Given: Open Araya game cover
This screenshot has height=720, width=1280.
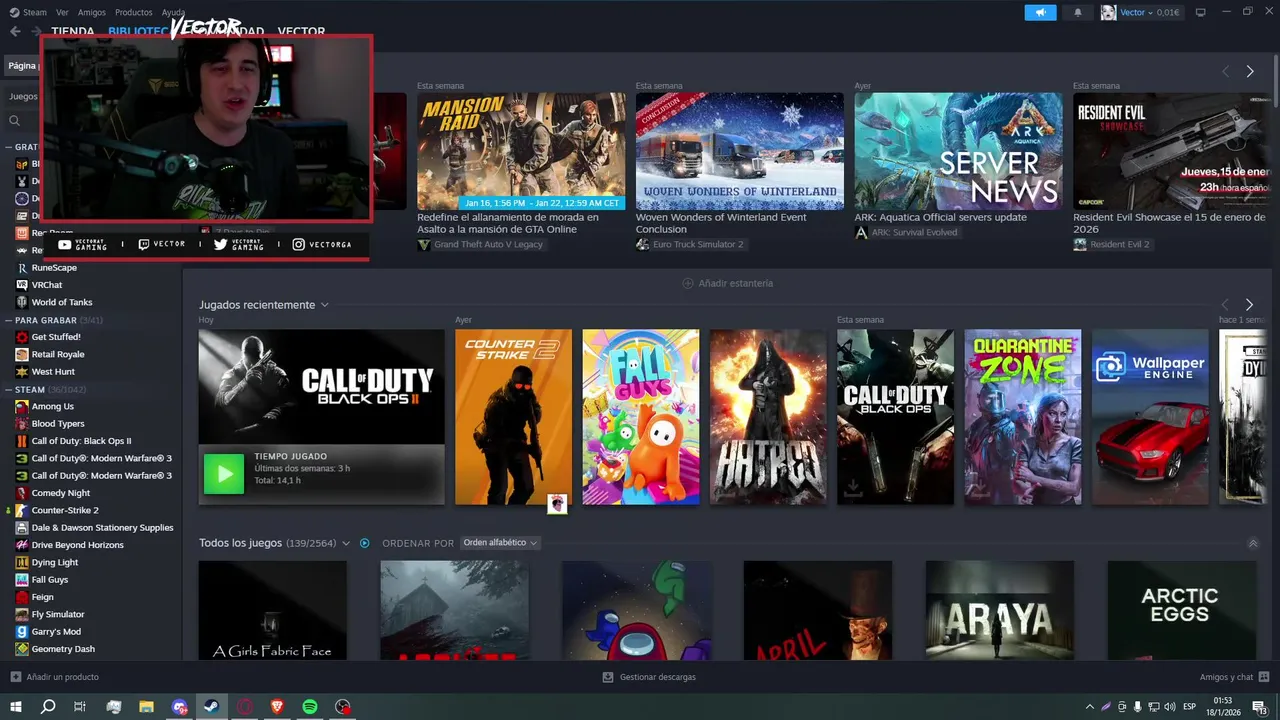Looking at the screenshot, I should (x=1000, y=610).
